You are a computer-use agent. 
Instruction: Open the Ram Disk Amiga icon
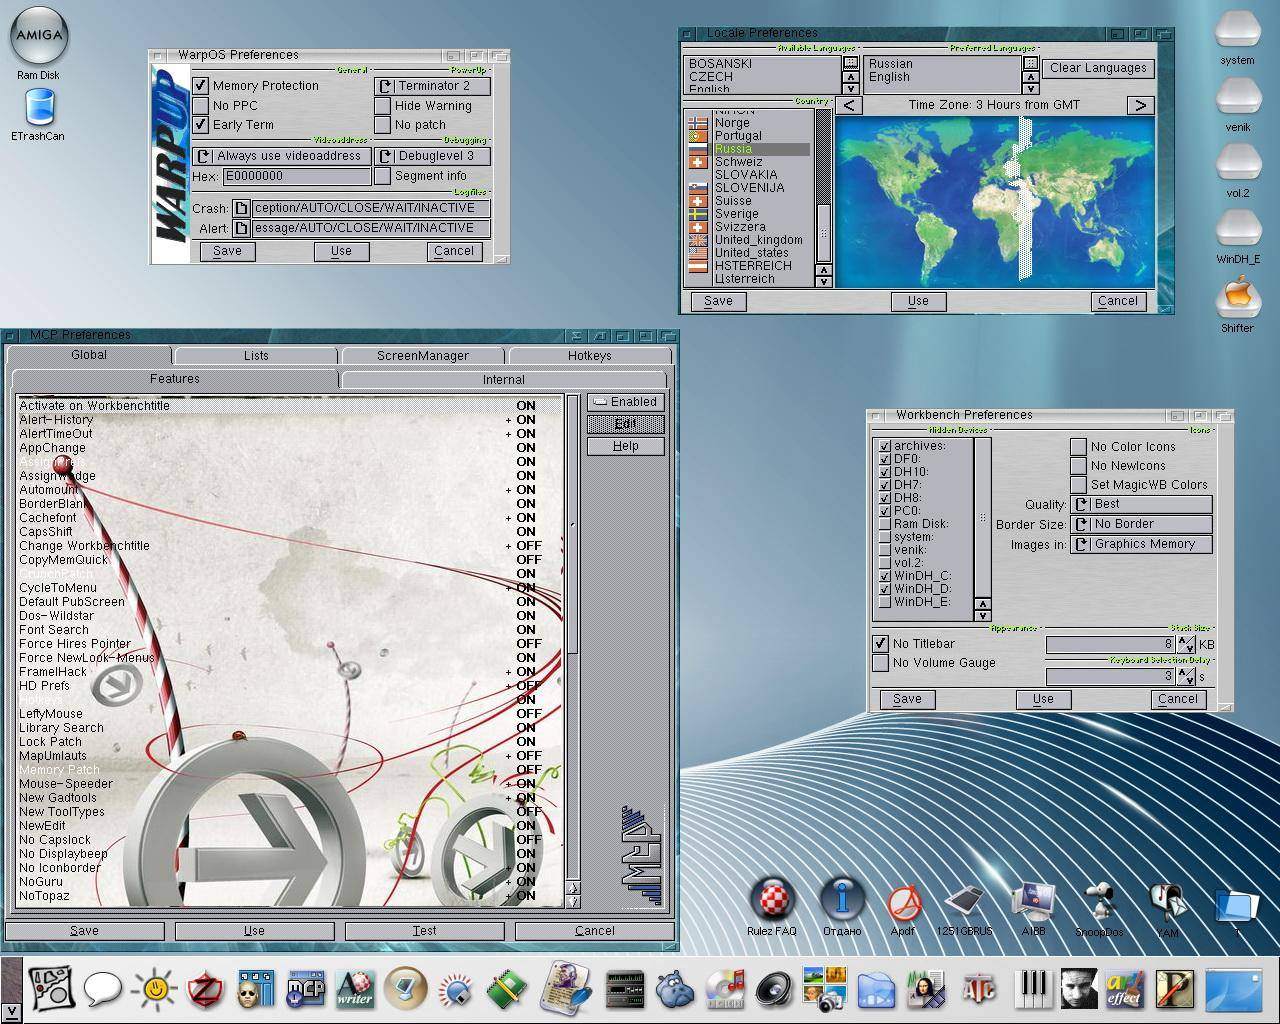[x=39, y=38]
